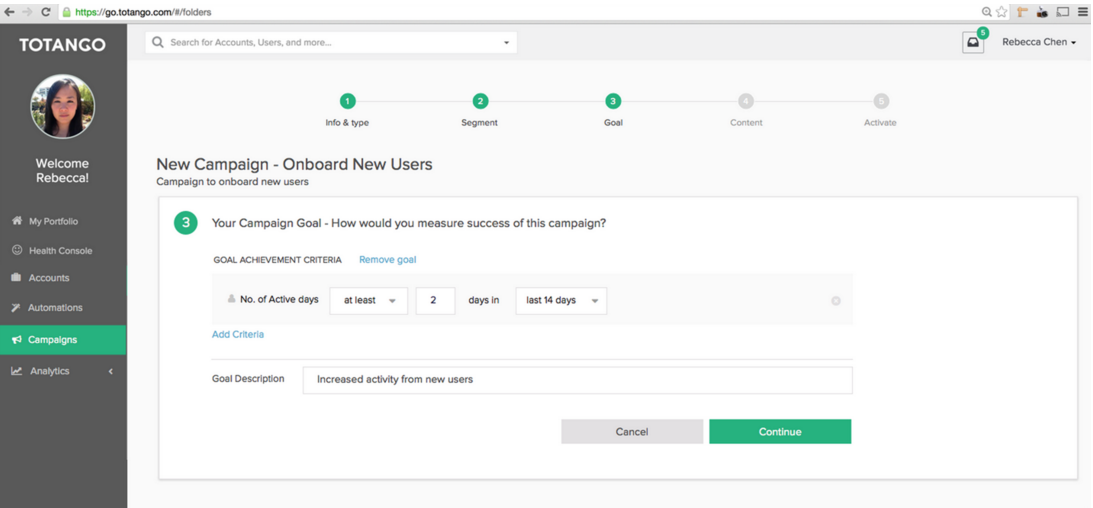Go to step 1 Info & type circle
This screenshot has width=1093, height=508.
pos(347,102)
